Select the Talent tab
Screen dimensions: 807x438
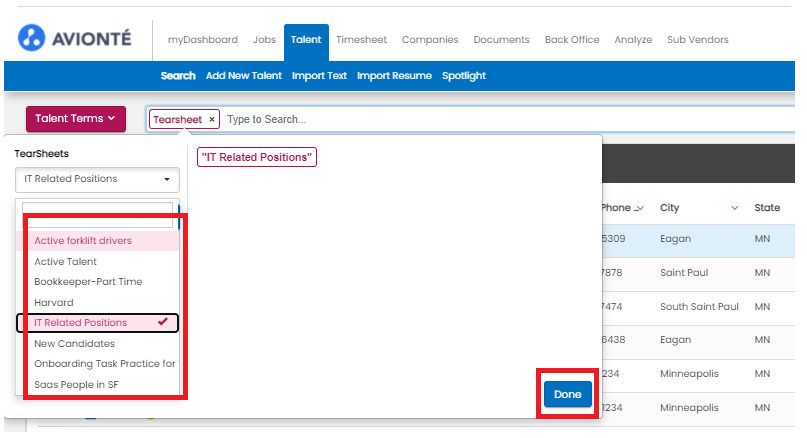click(x=306, y=40)
